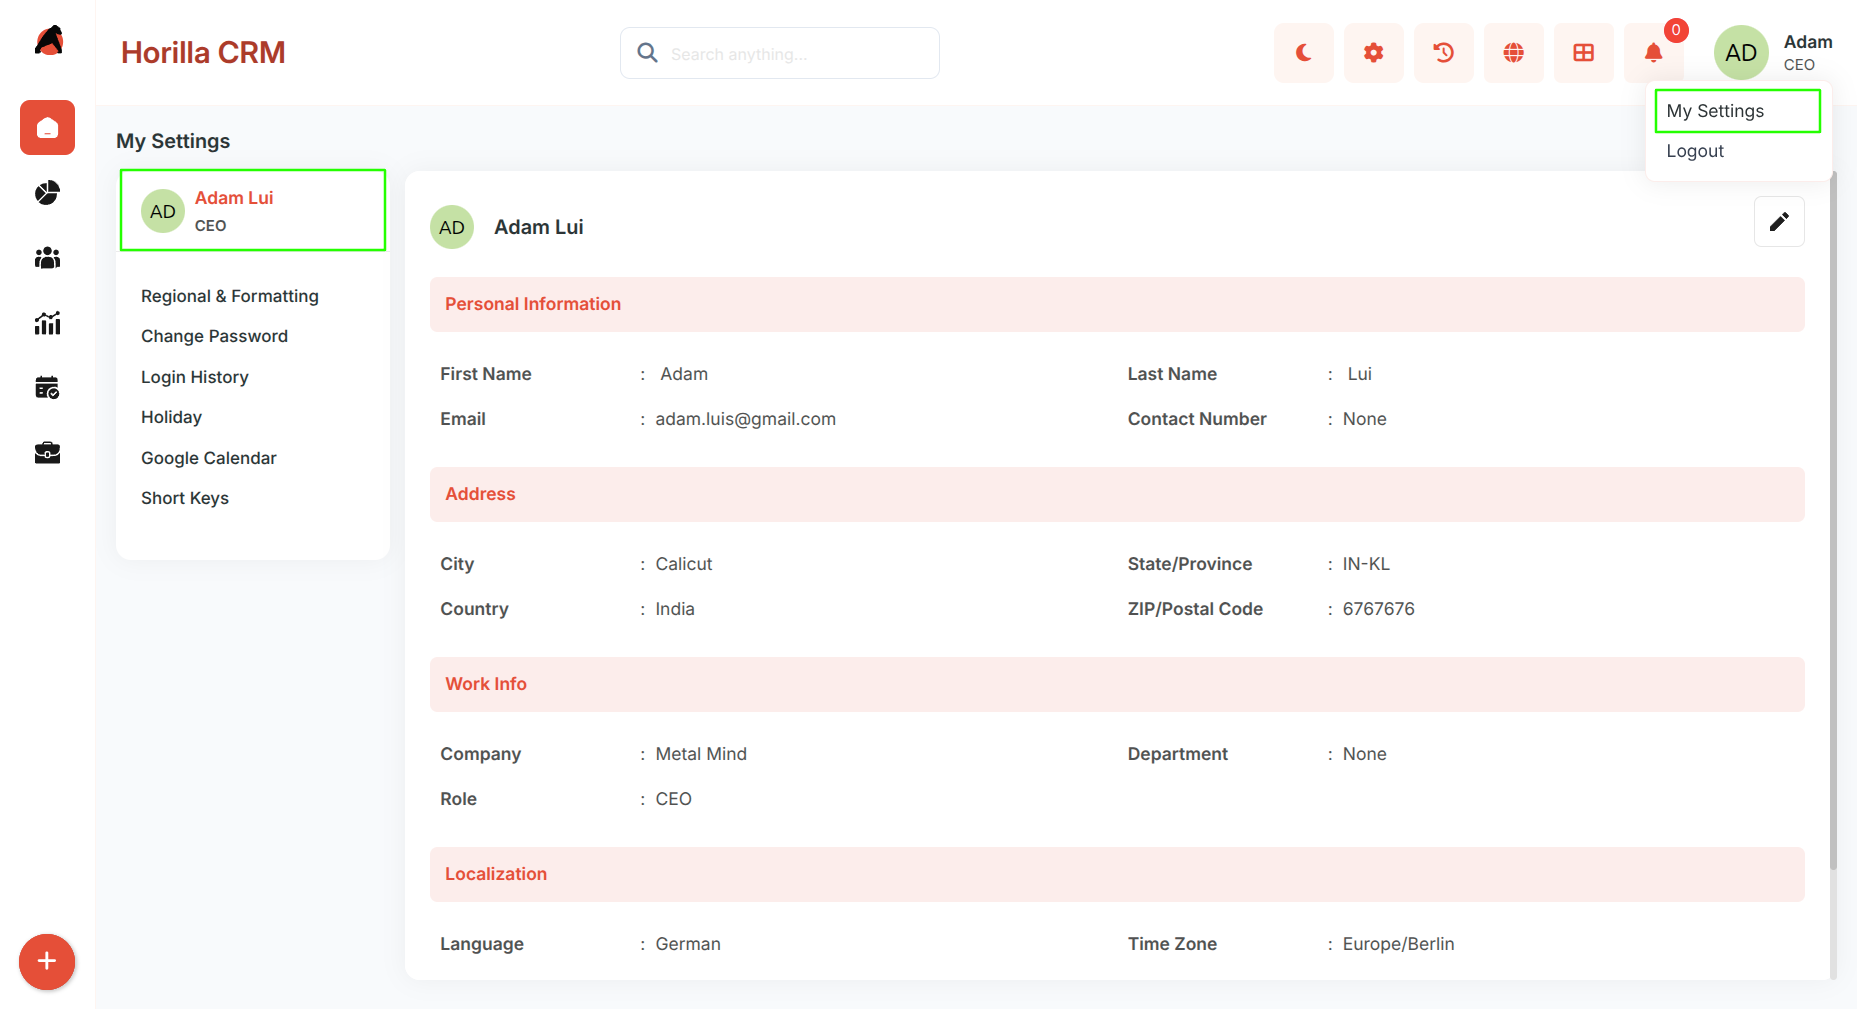Open the notifications bell icon
This screenshot has height=1009, width=1857.
point(1653,53)
